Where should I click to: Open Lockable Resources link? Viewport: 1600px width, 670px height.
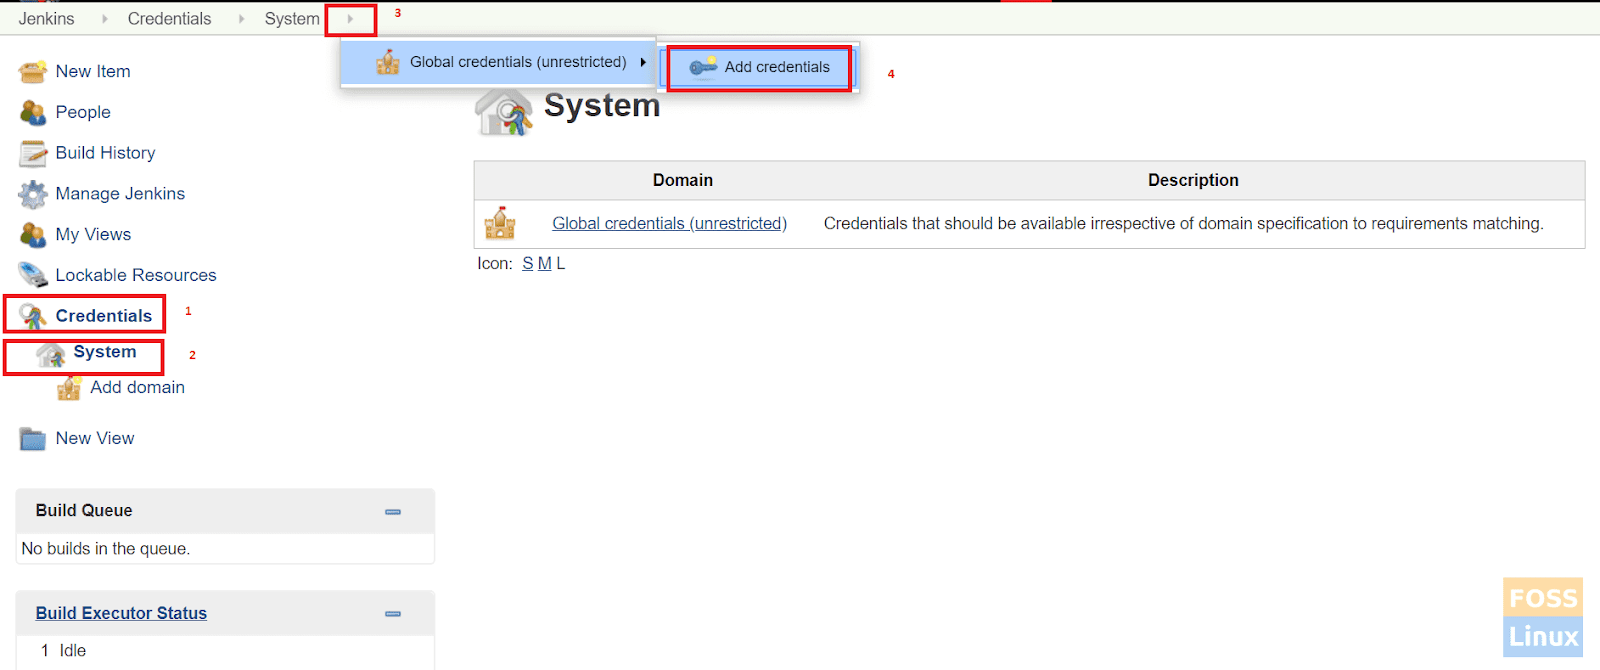pos(136,276)
